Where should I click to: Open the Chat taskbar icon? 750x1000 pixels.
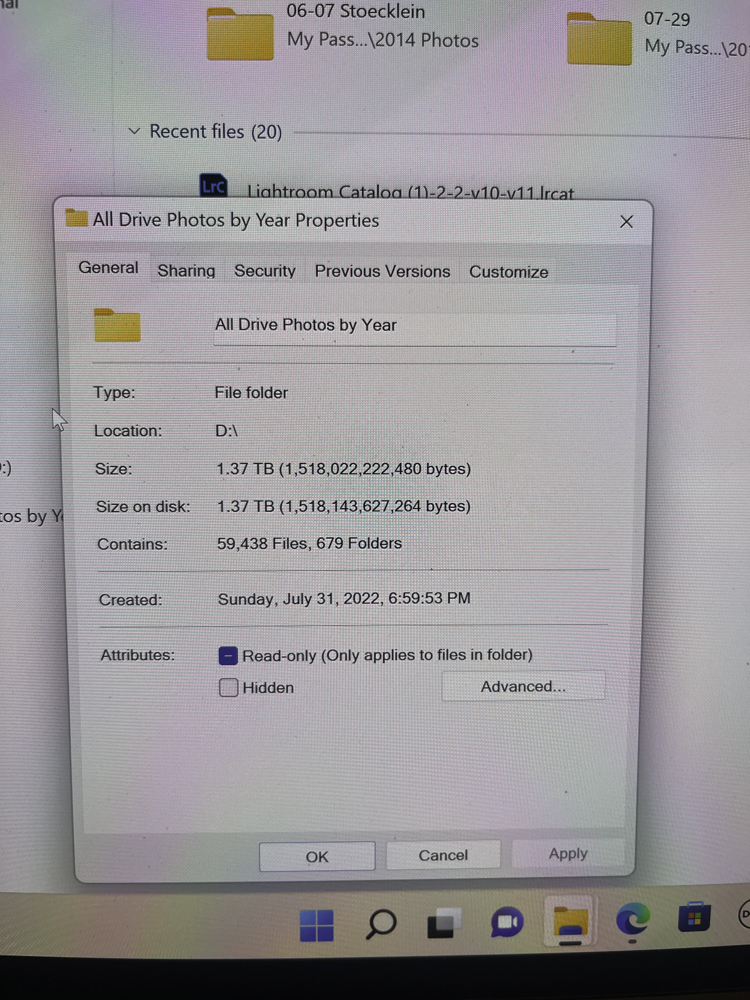click(x=507, y=922)
